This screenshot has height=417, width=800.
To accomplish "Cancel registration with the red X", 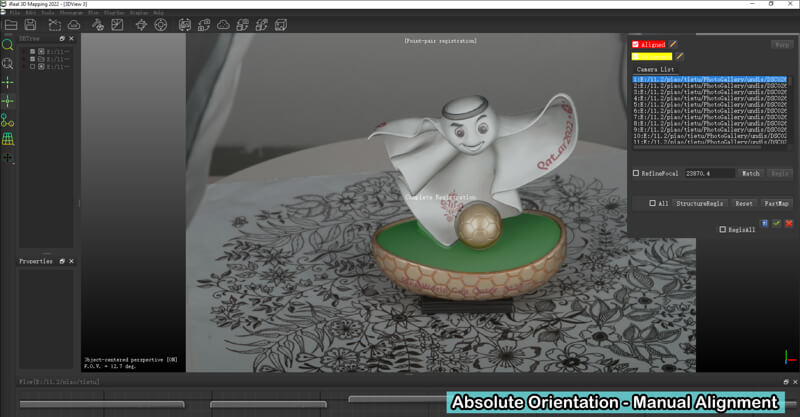I will point(789,224).
